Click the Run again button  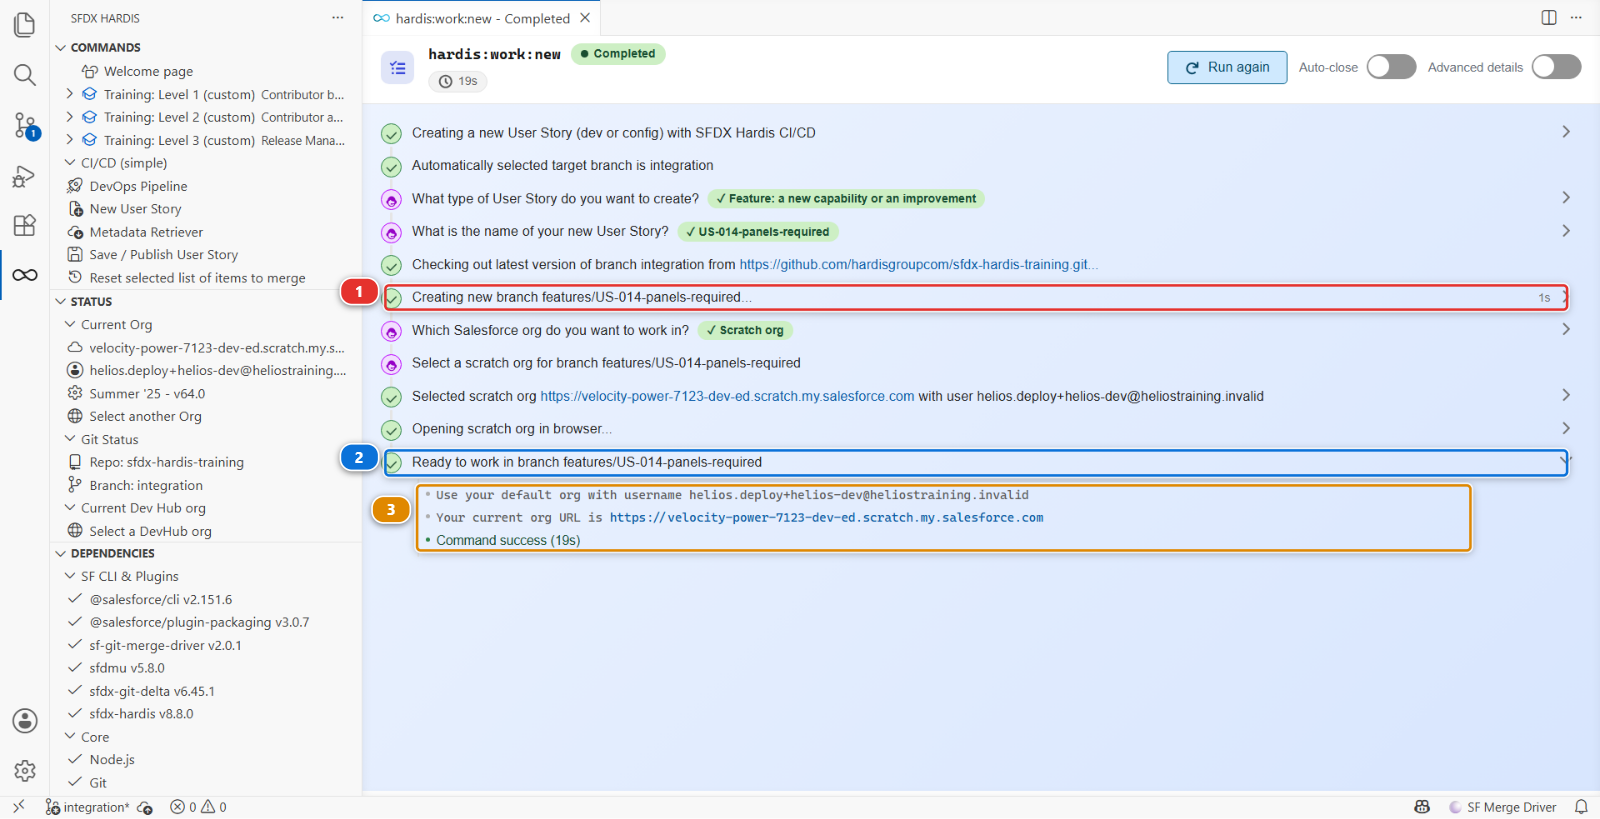click(1227, 67)
